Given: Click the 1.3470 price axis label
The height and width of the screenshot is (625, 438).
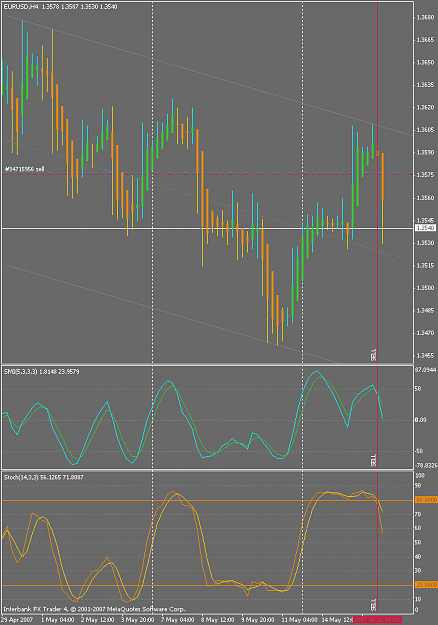Looking at the screenshot, I should click(425, 333).
